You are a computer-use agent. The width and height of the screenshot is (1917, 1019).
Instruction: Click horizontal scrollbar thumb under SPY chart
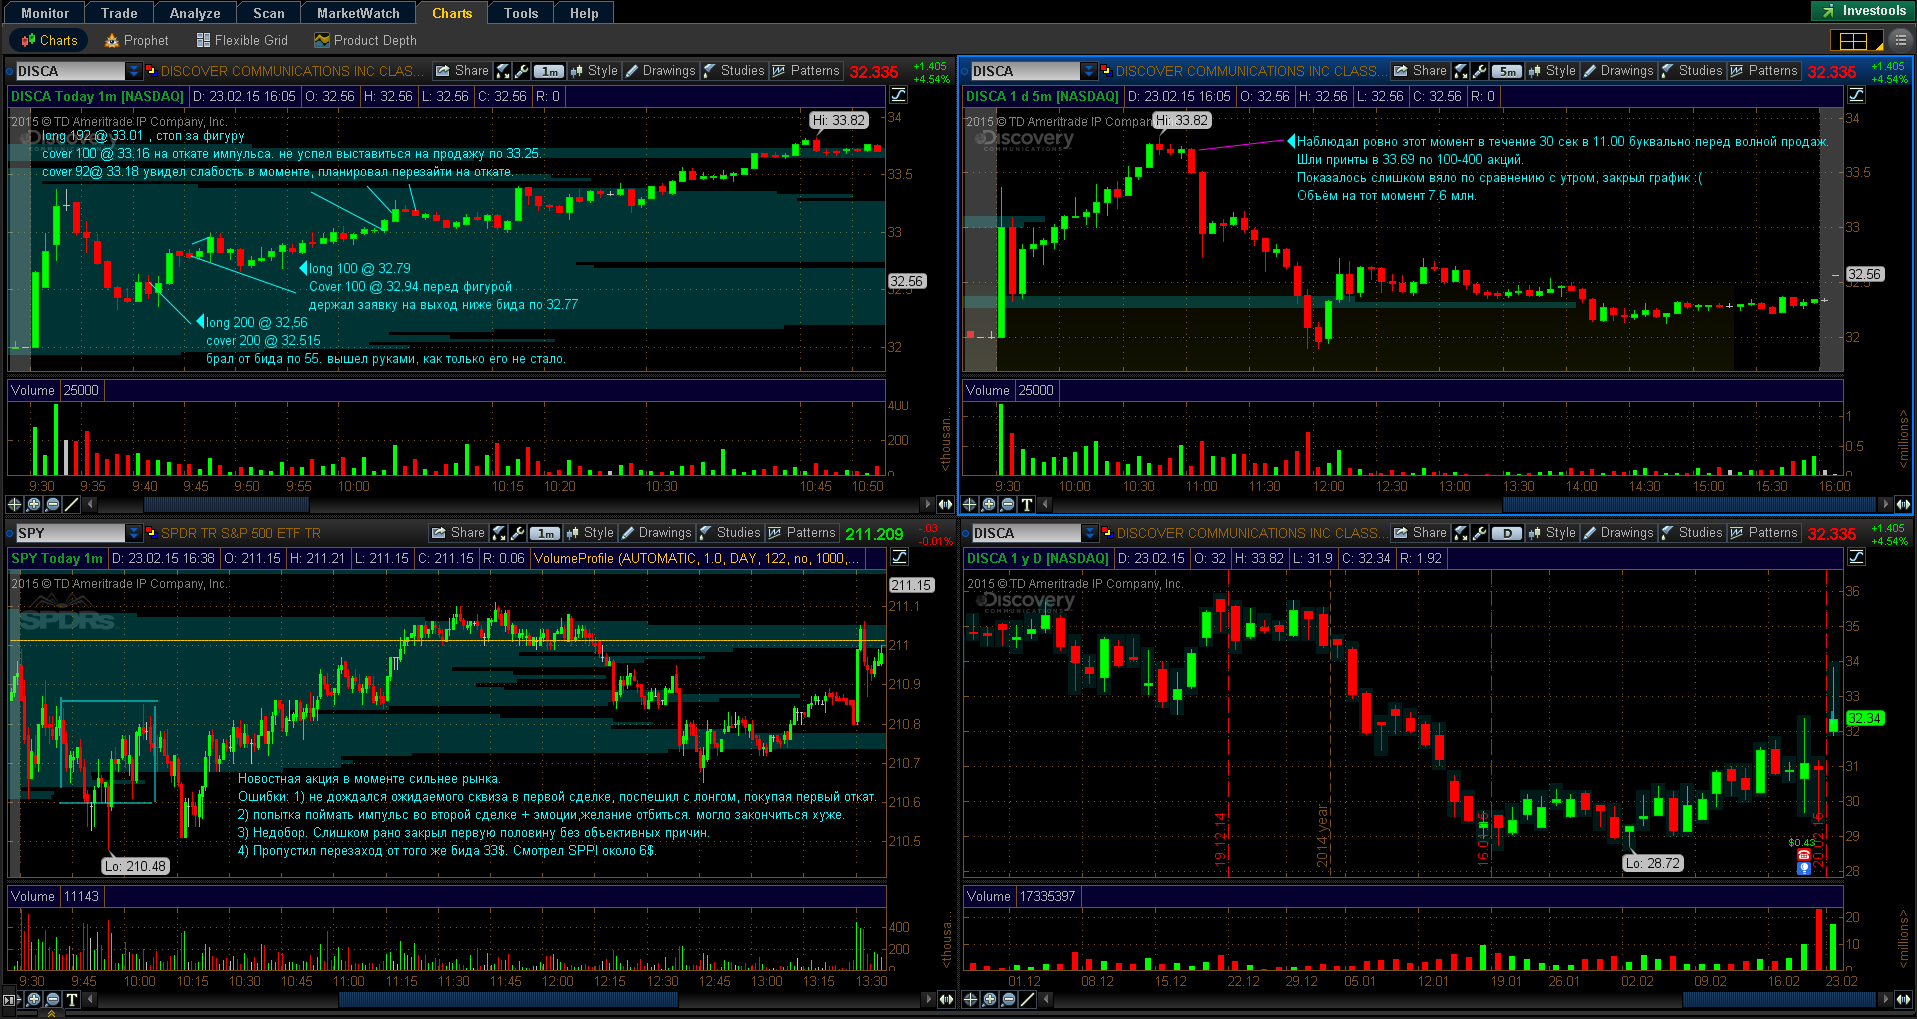(x=508, y=999)
